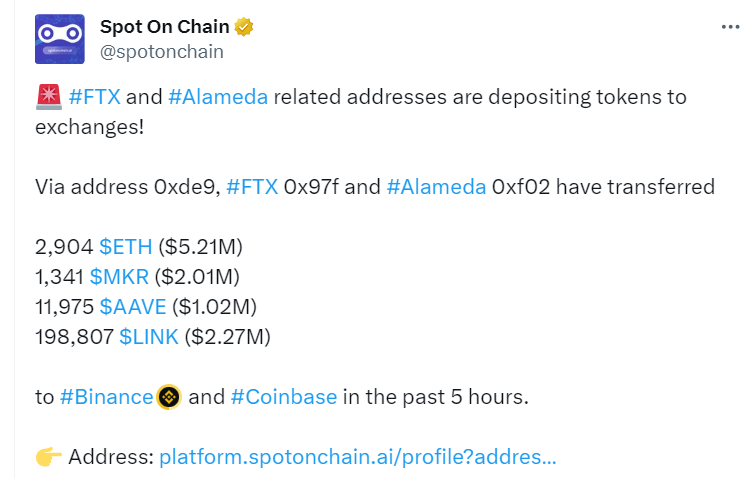Click the Spot On Chain display name
This screenshot has height=479, width=750.
165,27
